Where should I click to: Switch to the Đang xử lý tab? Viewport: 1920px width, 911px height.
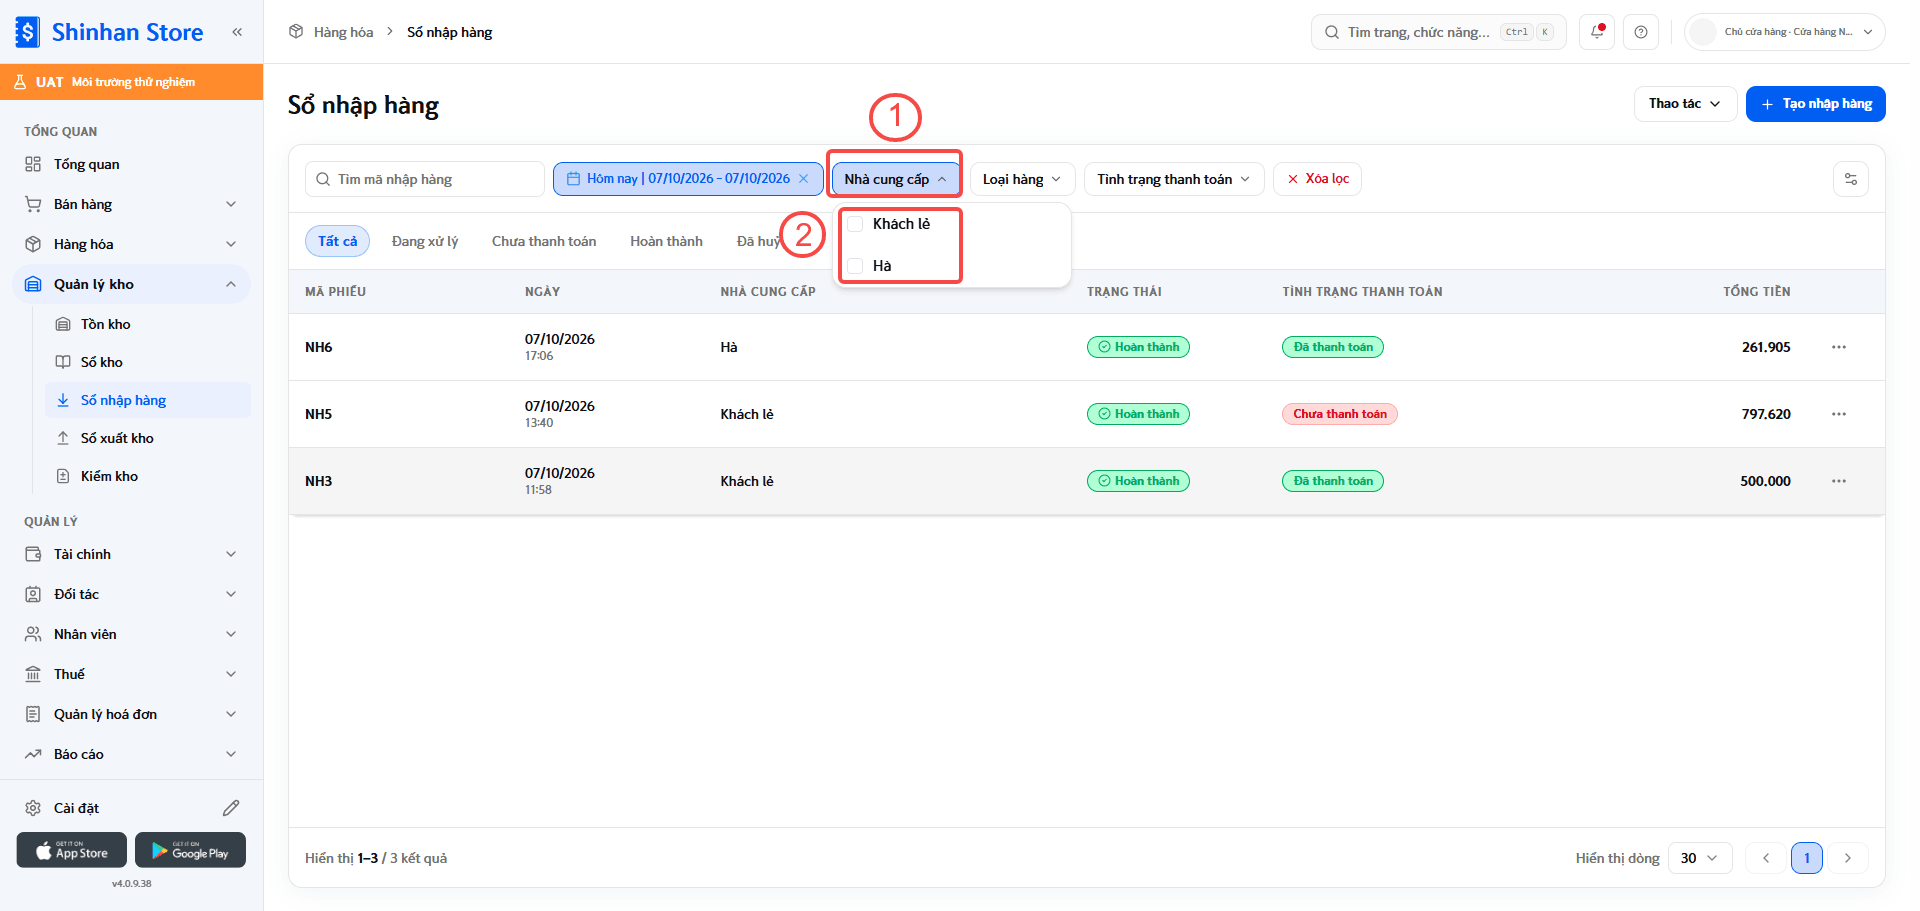425,241
